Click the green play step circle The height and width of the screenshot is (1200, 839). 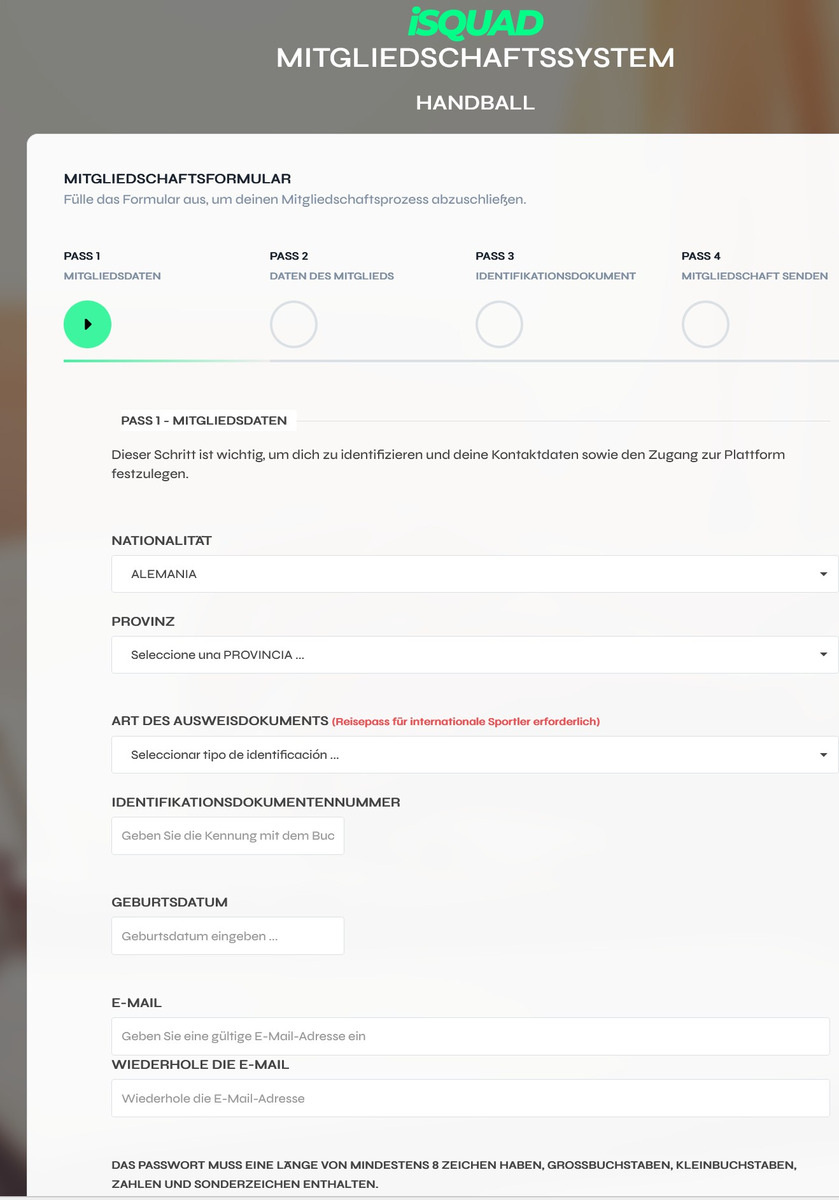point(87,324)
